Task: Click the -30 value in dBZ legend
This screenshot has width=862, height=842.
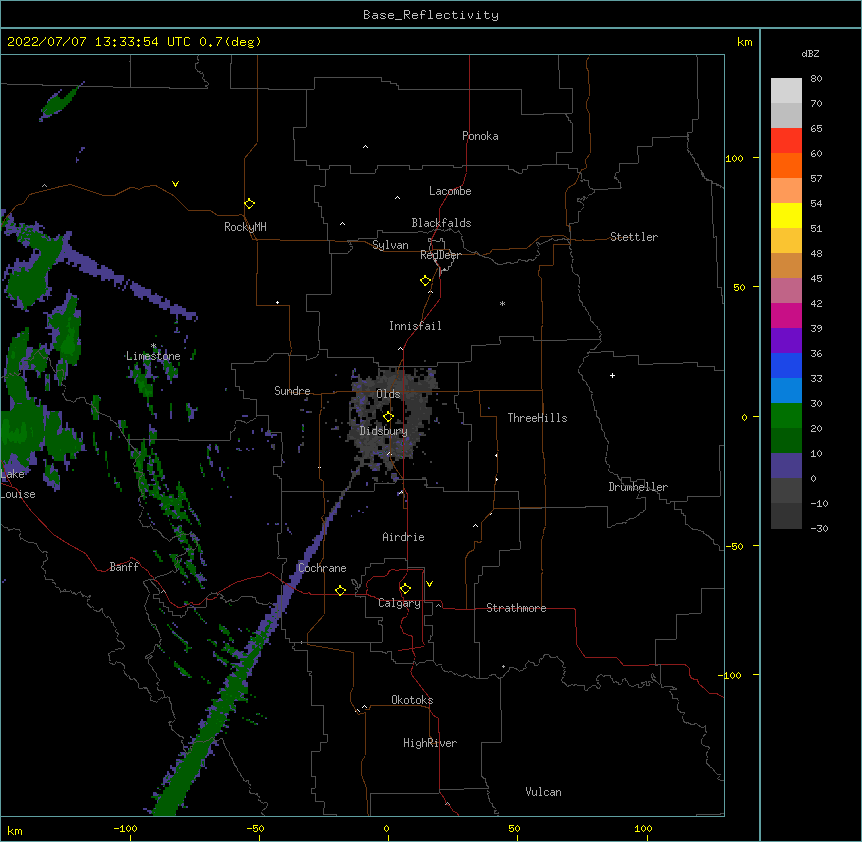Action: point(819,529)
